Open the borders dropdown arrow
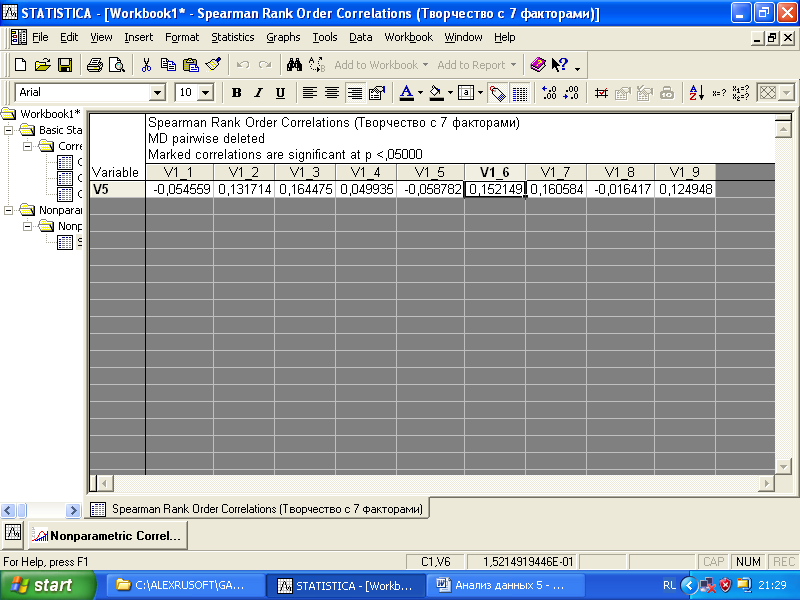This screenshot has width=800, height=600. pyautogui.click(x=480, y=93)
